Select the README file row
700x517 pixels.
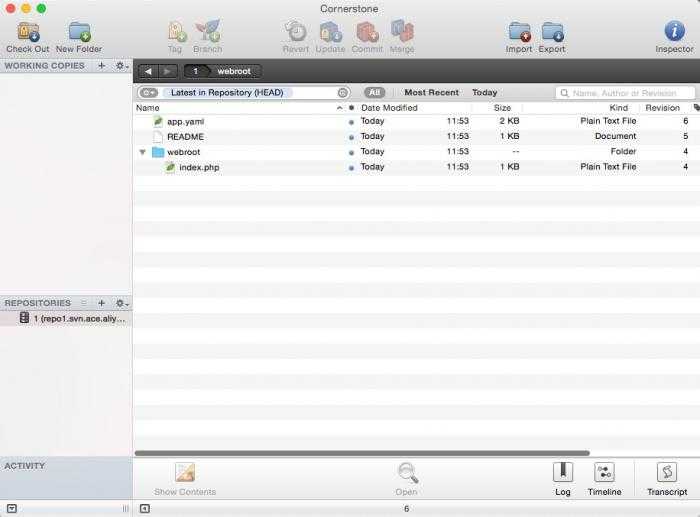[417, 137]
